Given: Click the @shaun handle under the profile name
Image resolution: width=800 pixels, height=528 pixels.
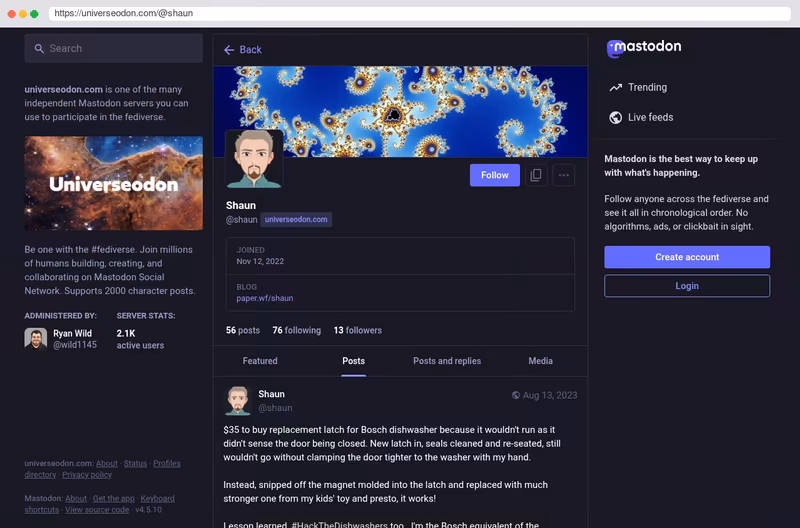Looking at the screenshot, I should tap(241, 219).
